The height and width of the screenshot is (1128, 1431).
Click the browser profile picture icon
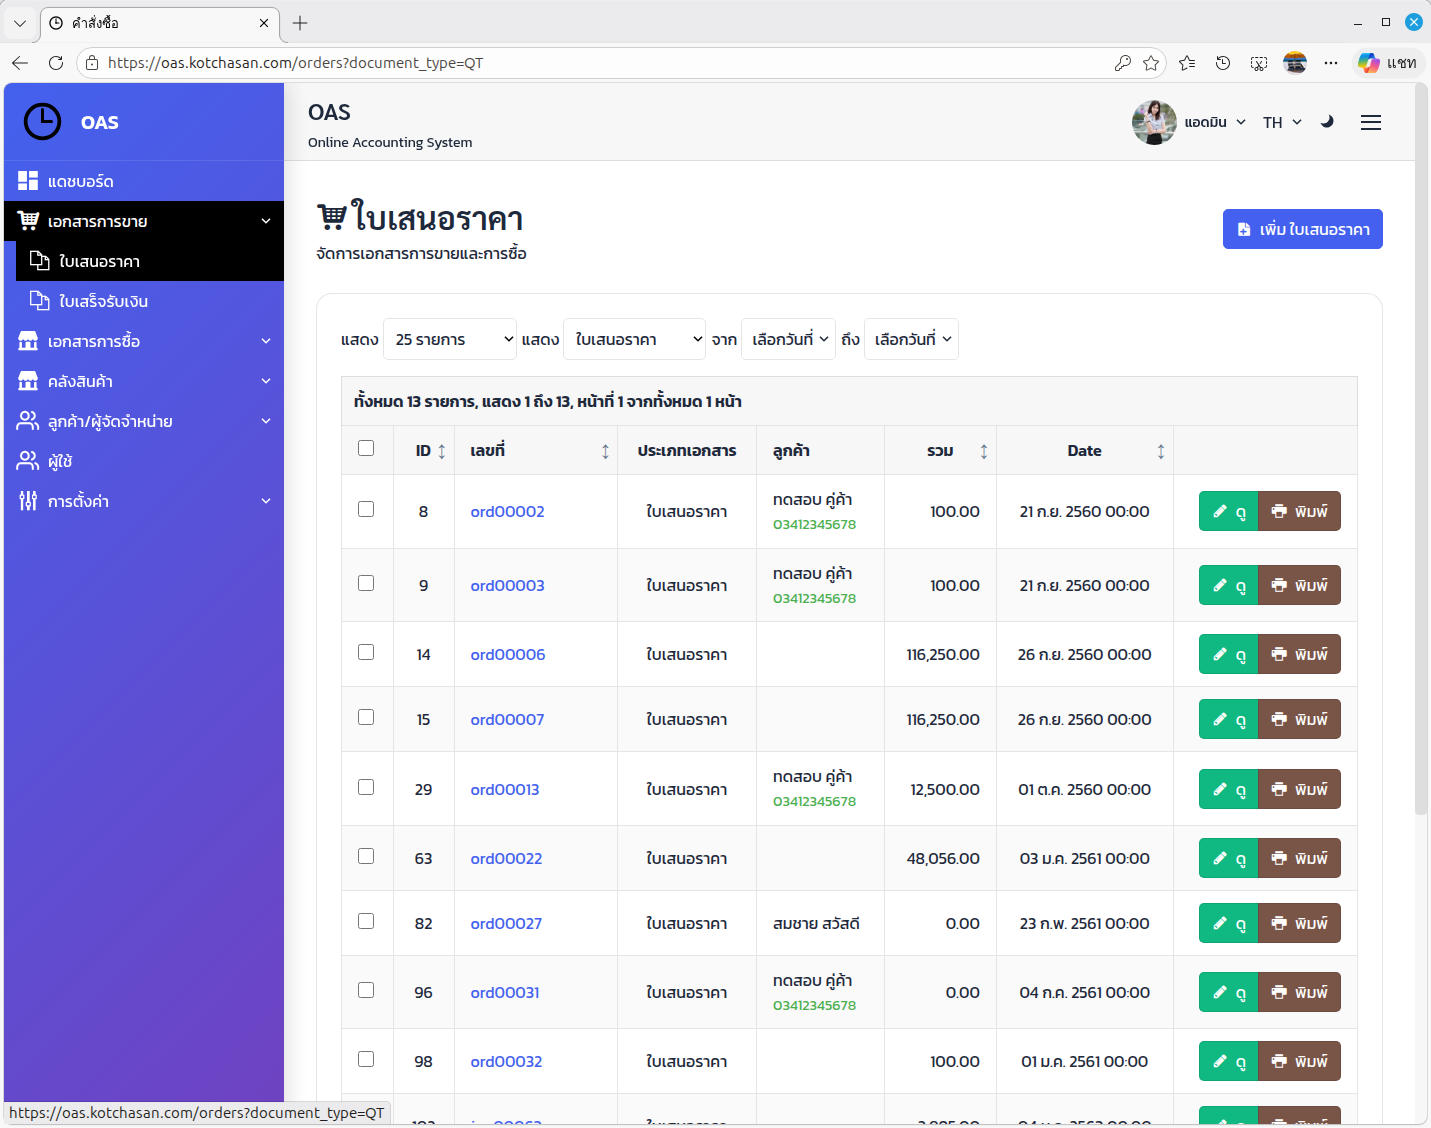coord(1295,63)
